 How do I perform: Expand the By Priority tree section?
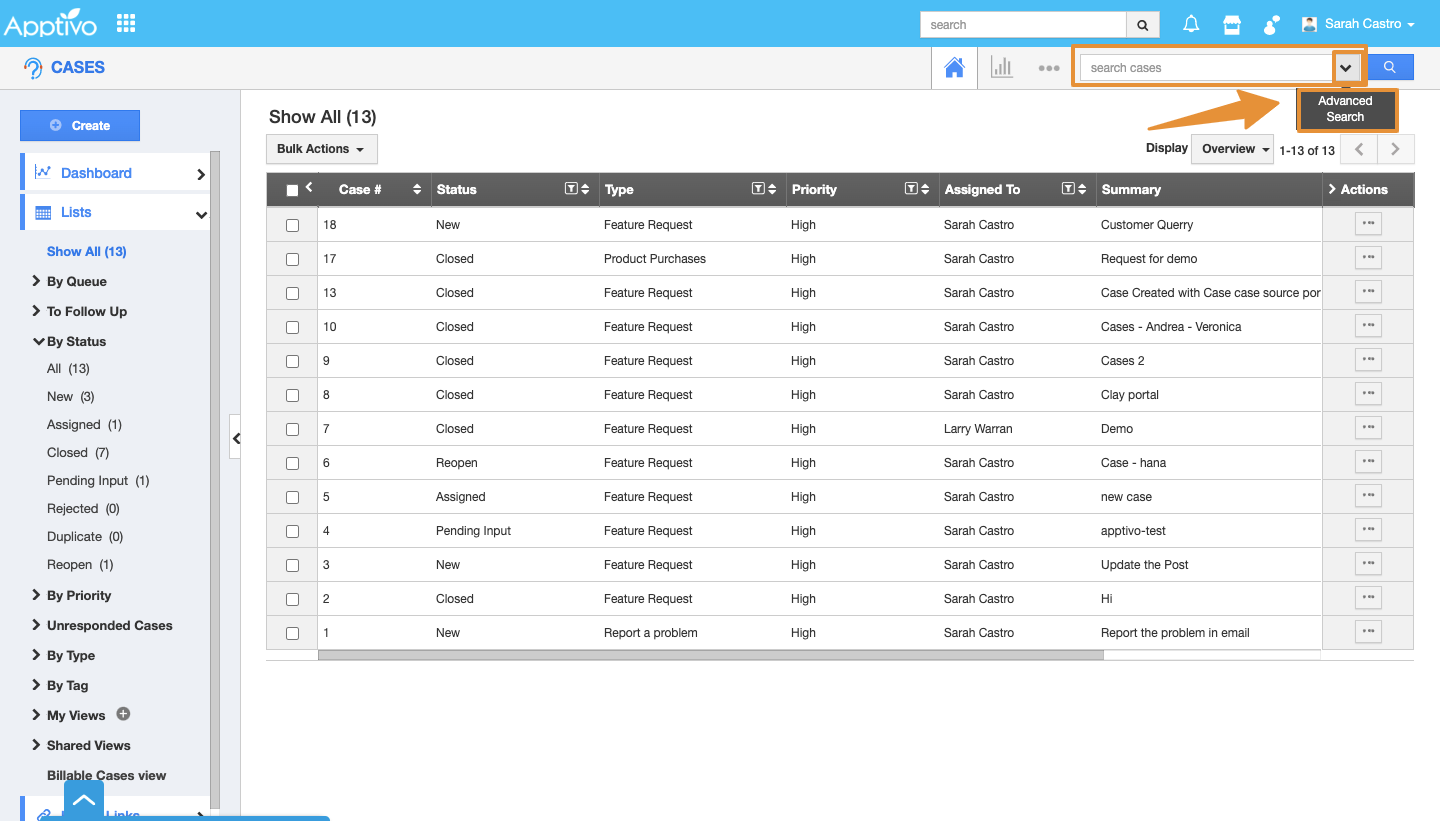[x=78, y=595]
